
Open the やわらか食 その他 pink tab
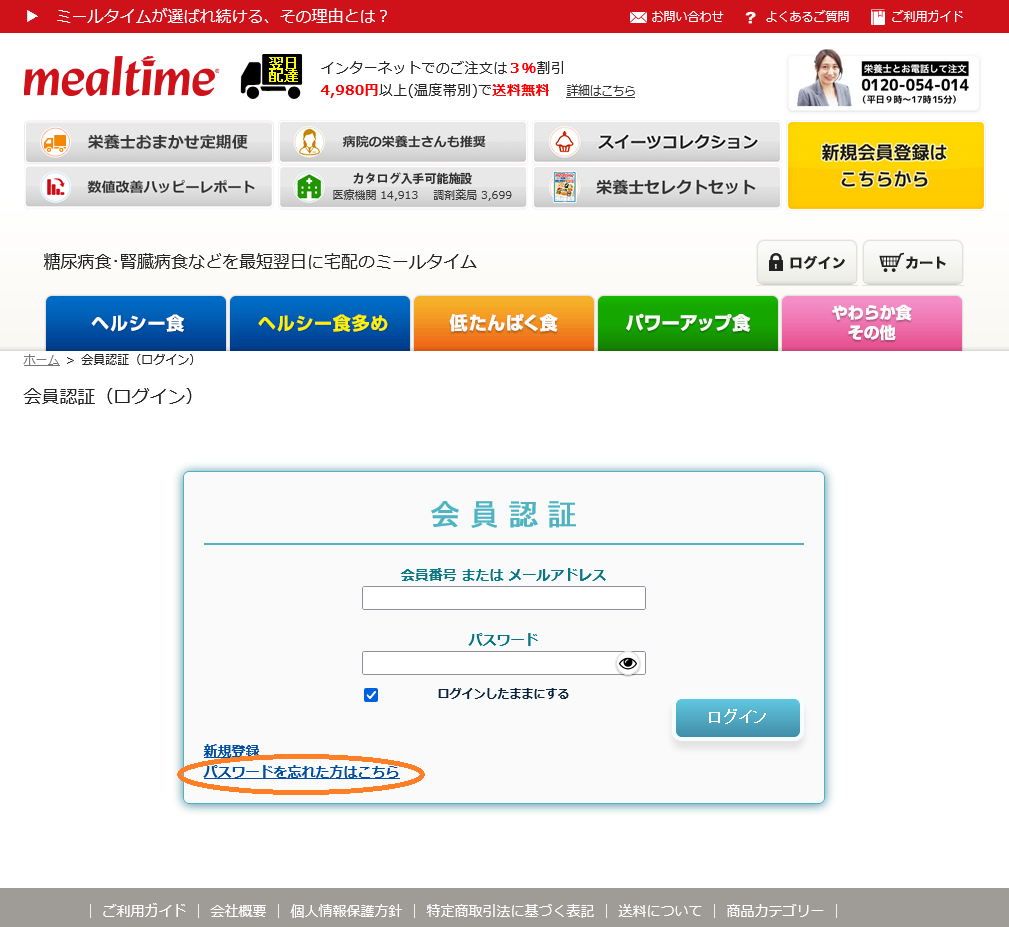pos(871,323)
